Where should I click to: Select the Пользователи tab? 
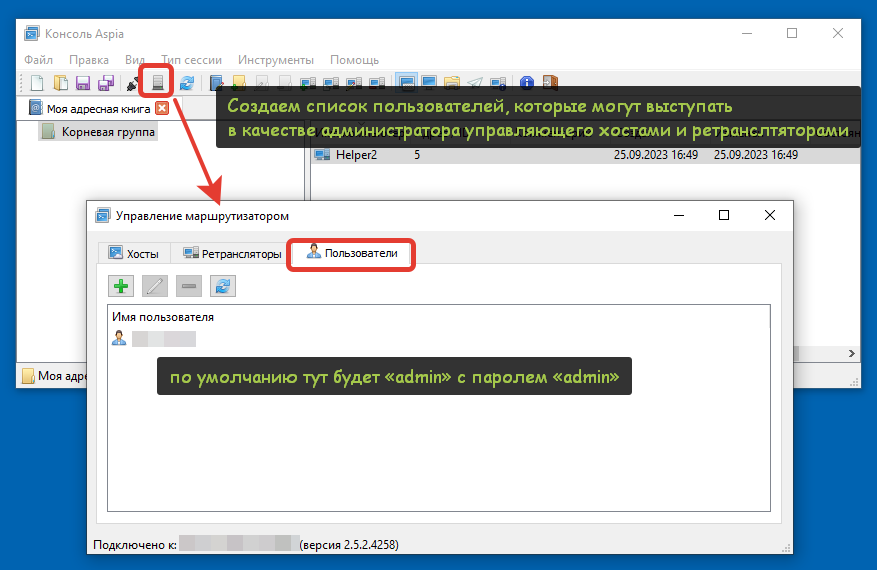click(x=352, y=254)
